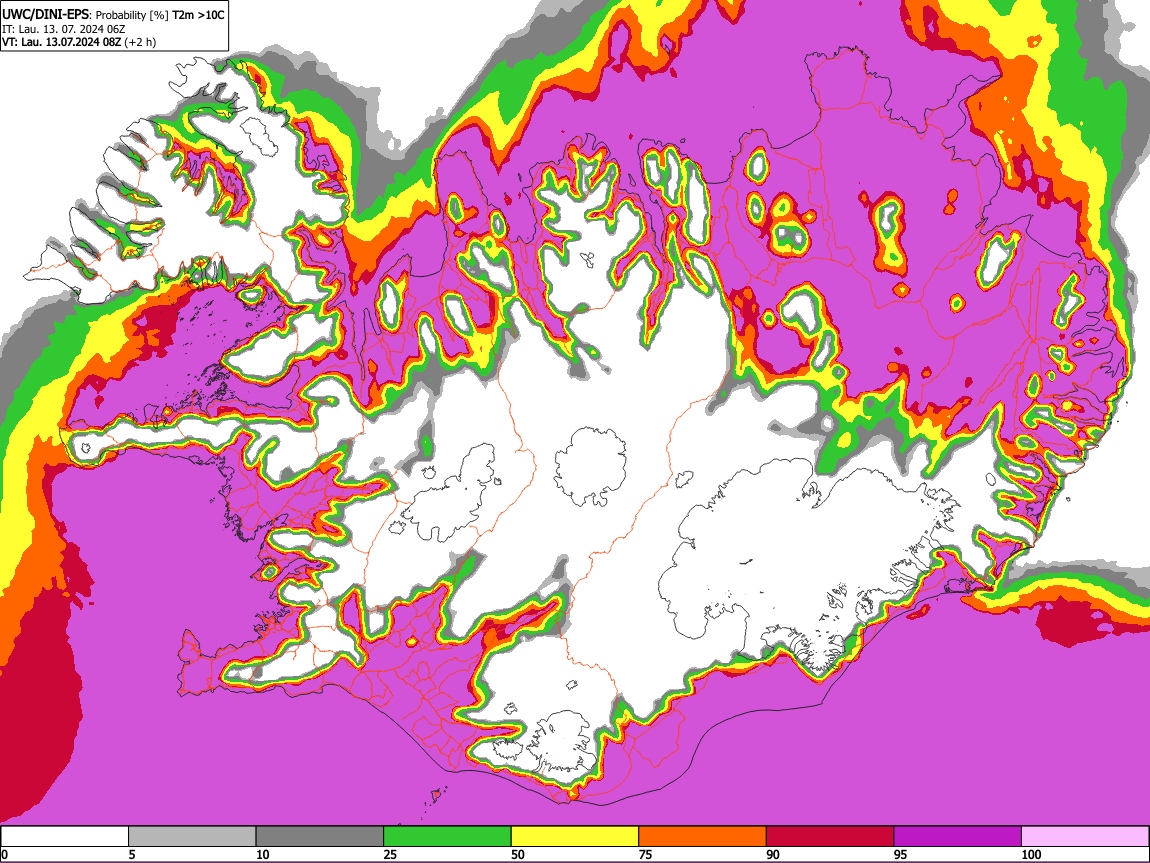Click the 'Probability [%]' label

point(132,15)
